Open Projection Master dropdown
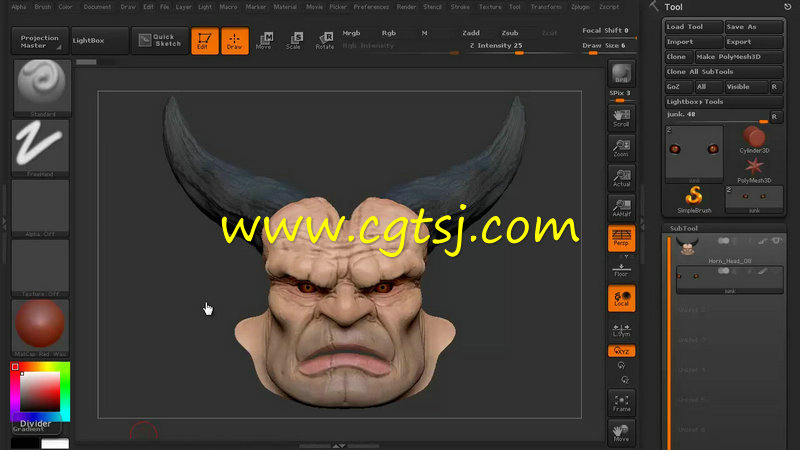The image size is (800, 450). 40,41
